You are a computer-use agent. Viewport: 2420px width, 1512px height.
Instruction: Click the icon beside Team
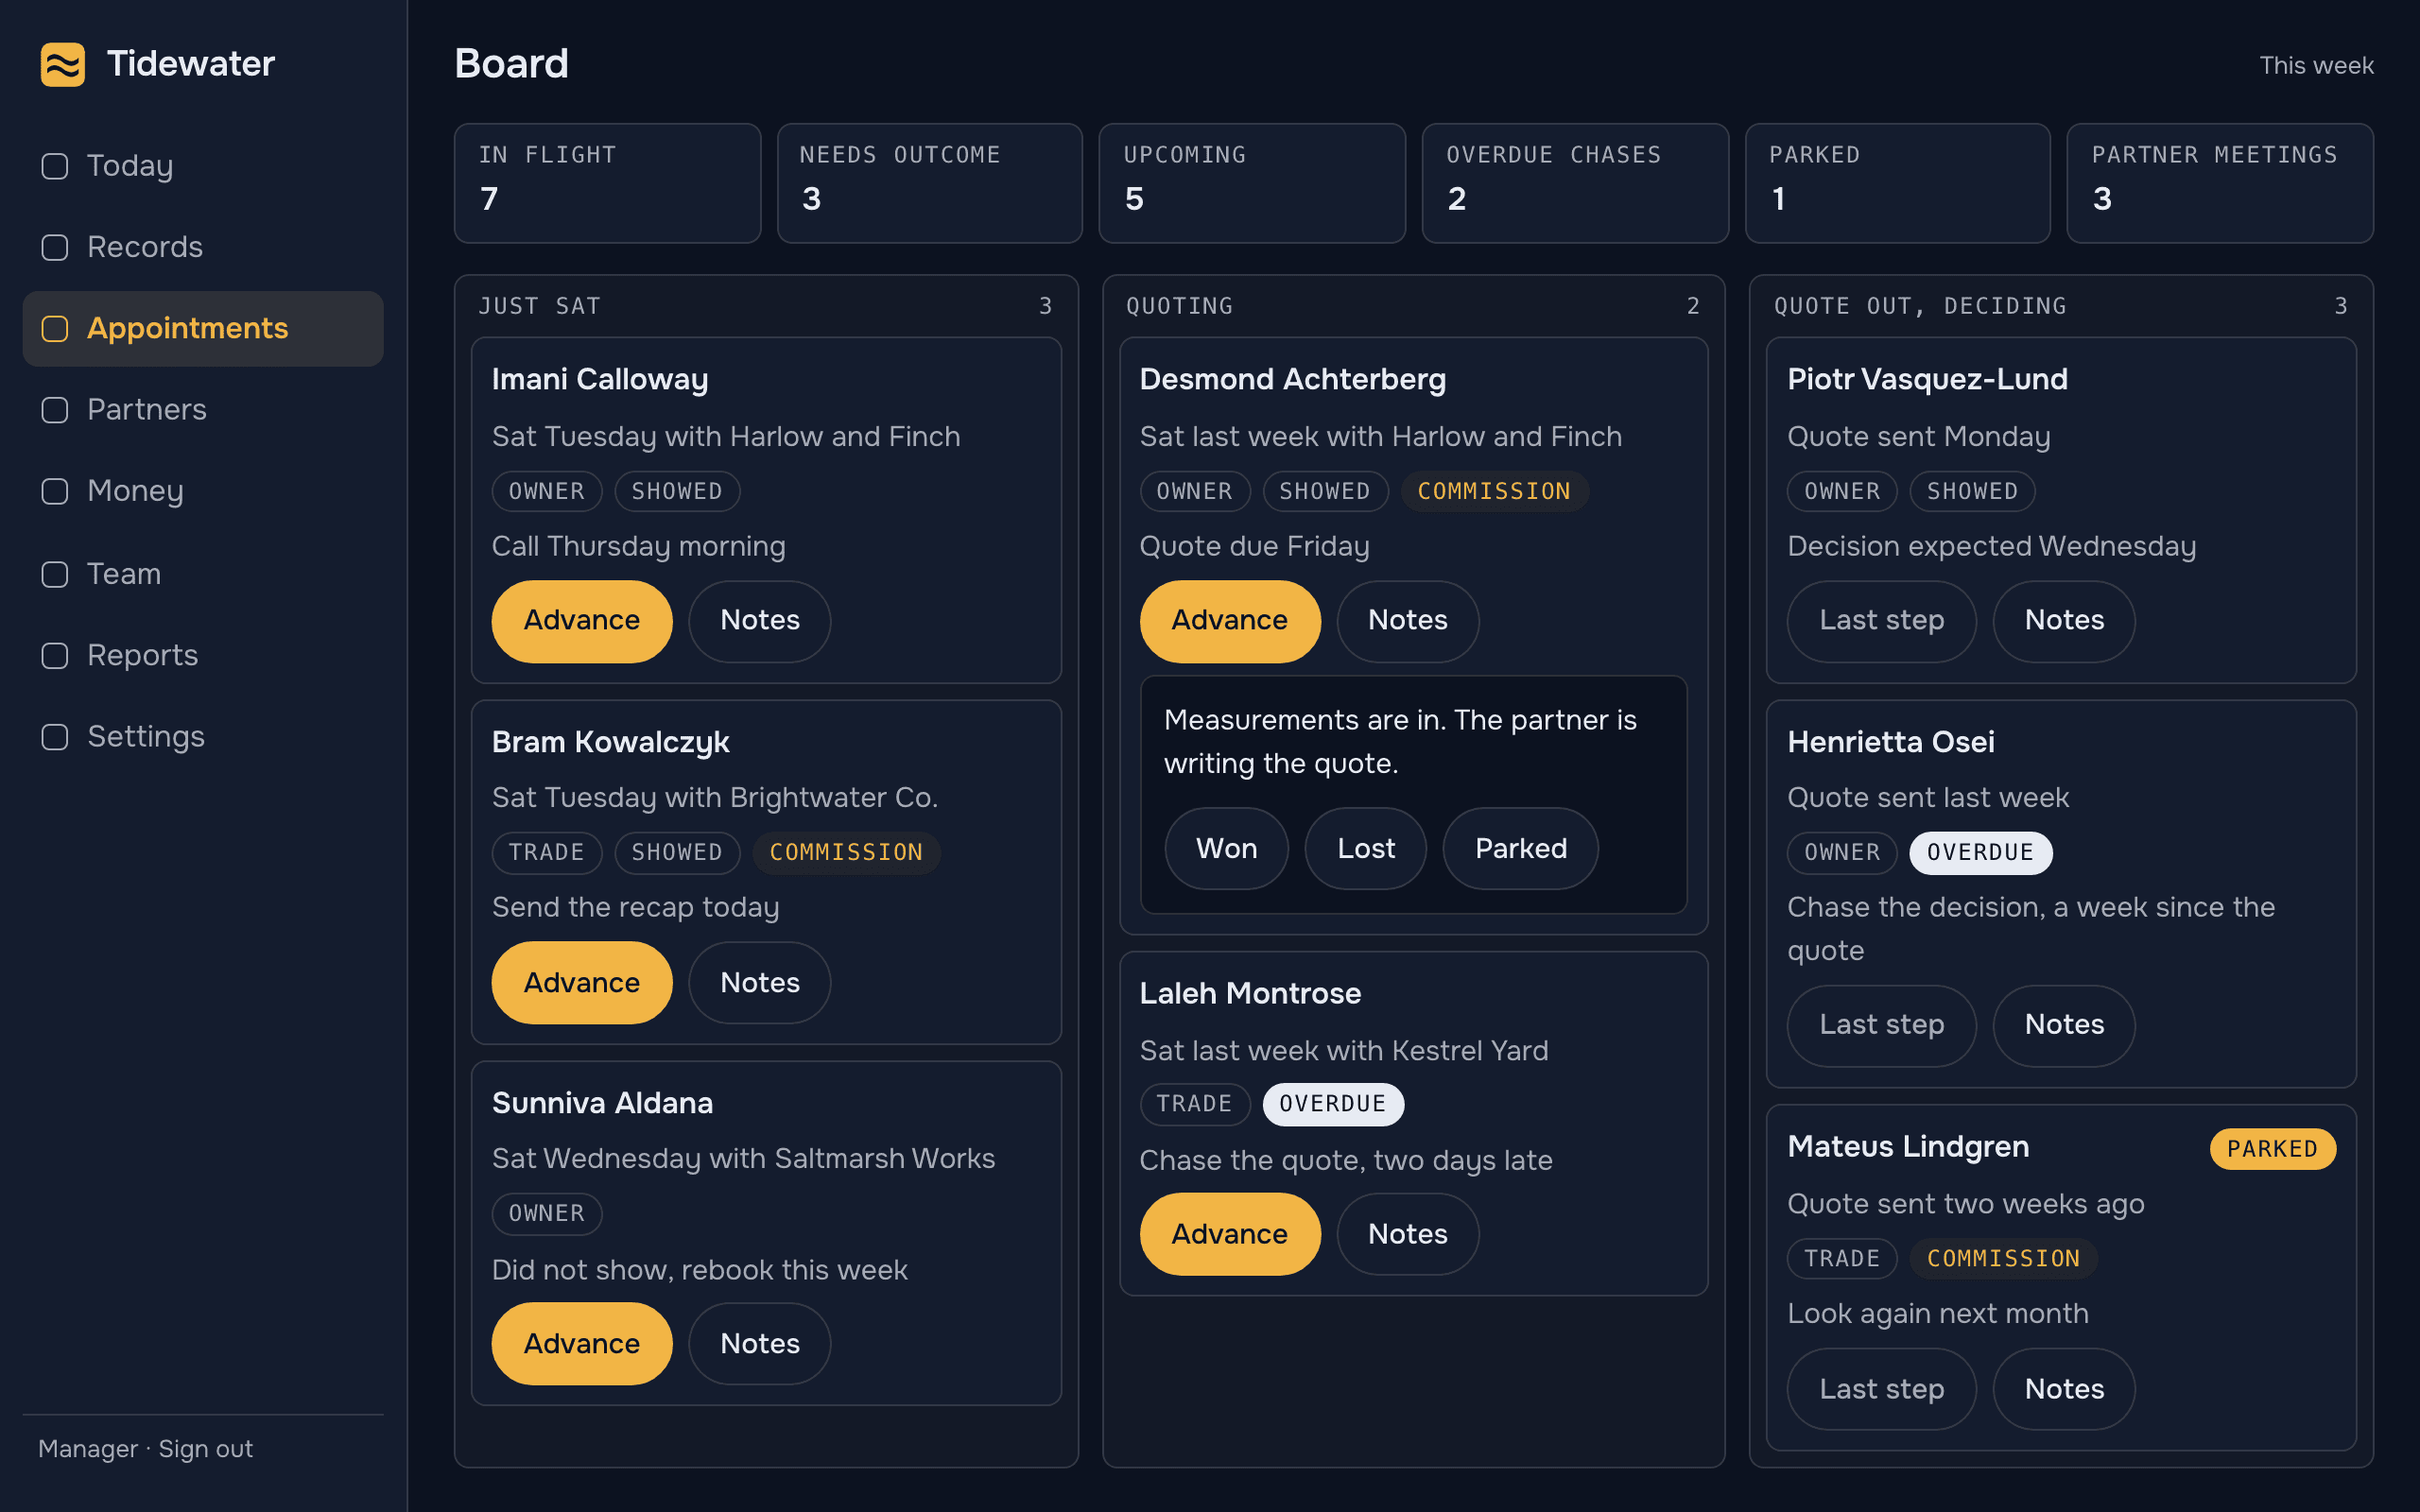[x=55, y=574]
